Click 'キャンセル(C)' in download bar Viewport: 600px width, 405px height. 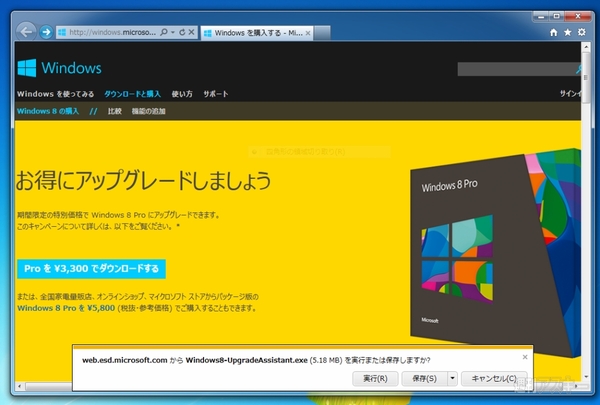tap(494, 379)
